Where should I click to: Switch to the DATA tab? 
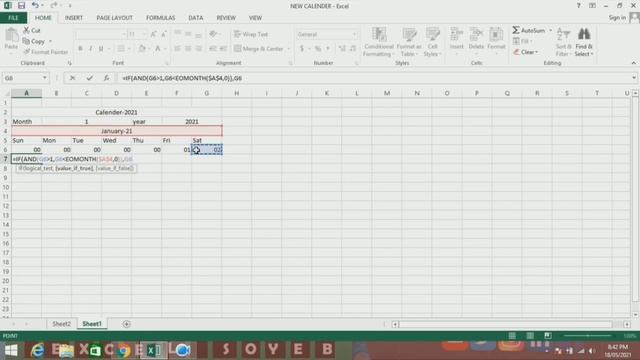(x=196, y=18)
